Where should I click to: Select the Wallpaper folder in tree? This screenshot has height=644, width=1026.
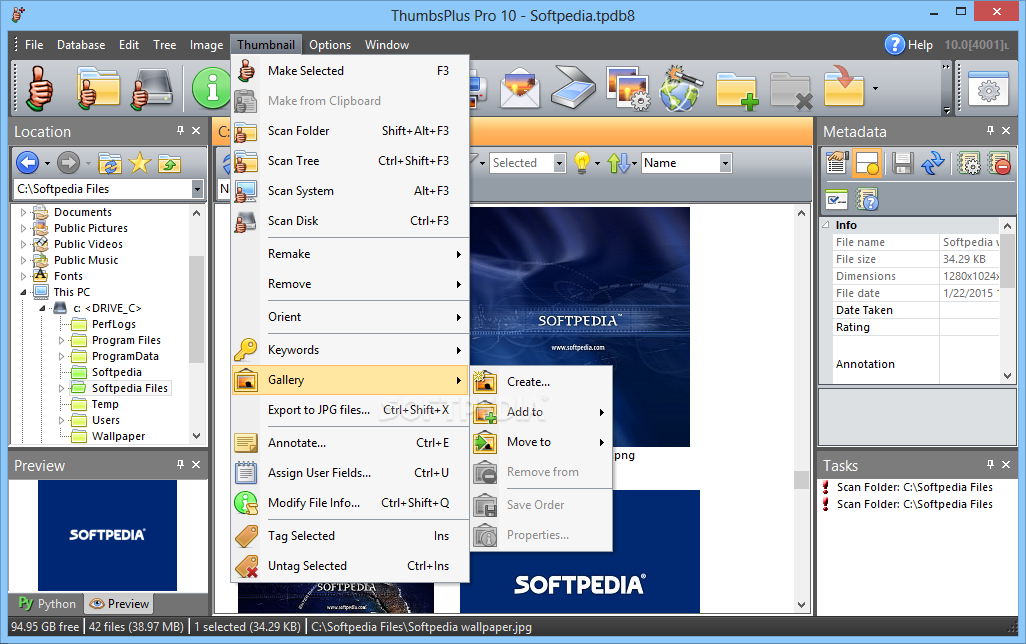(118, 437)
